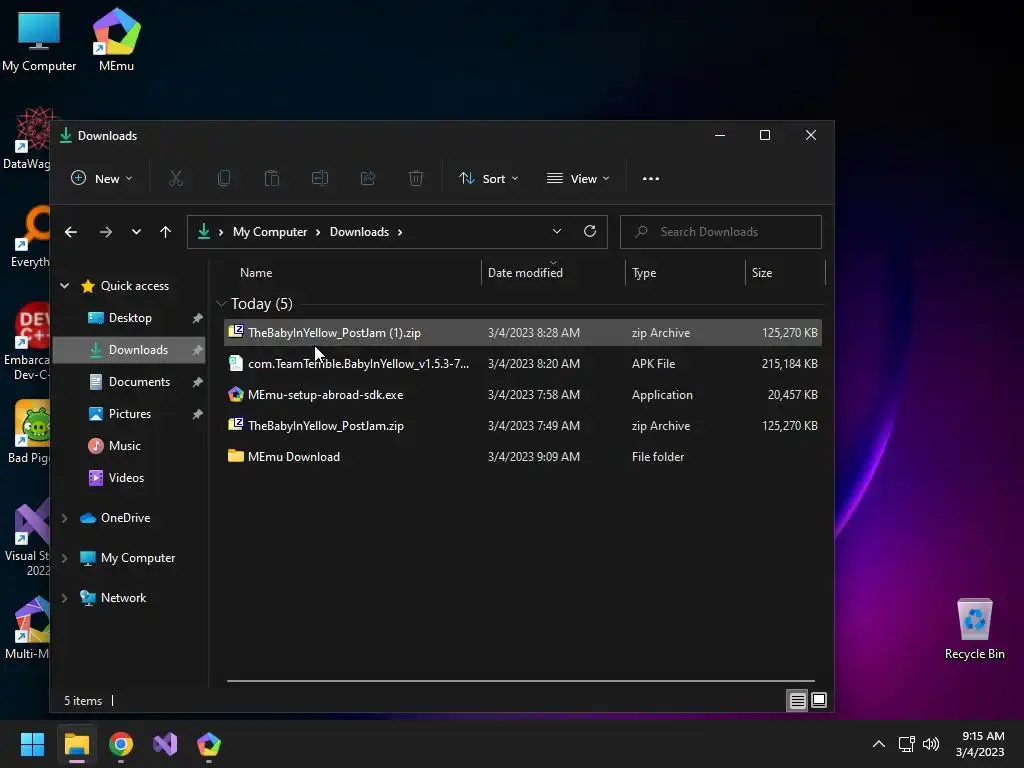Screen dimensions: 1024x768
Task: Open Desktop in Quick access
Action: coord(129,318)
